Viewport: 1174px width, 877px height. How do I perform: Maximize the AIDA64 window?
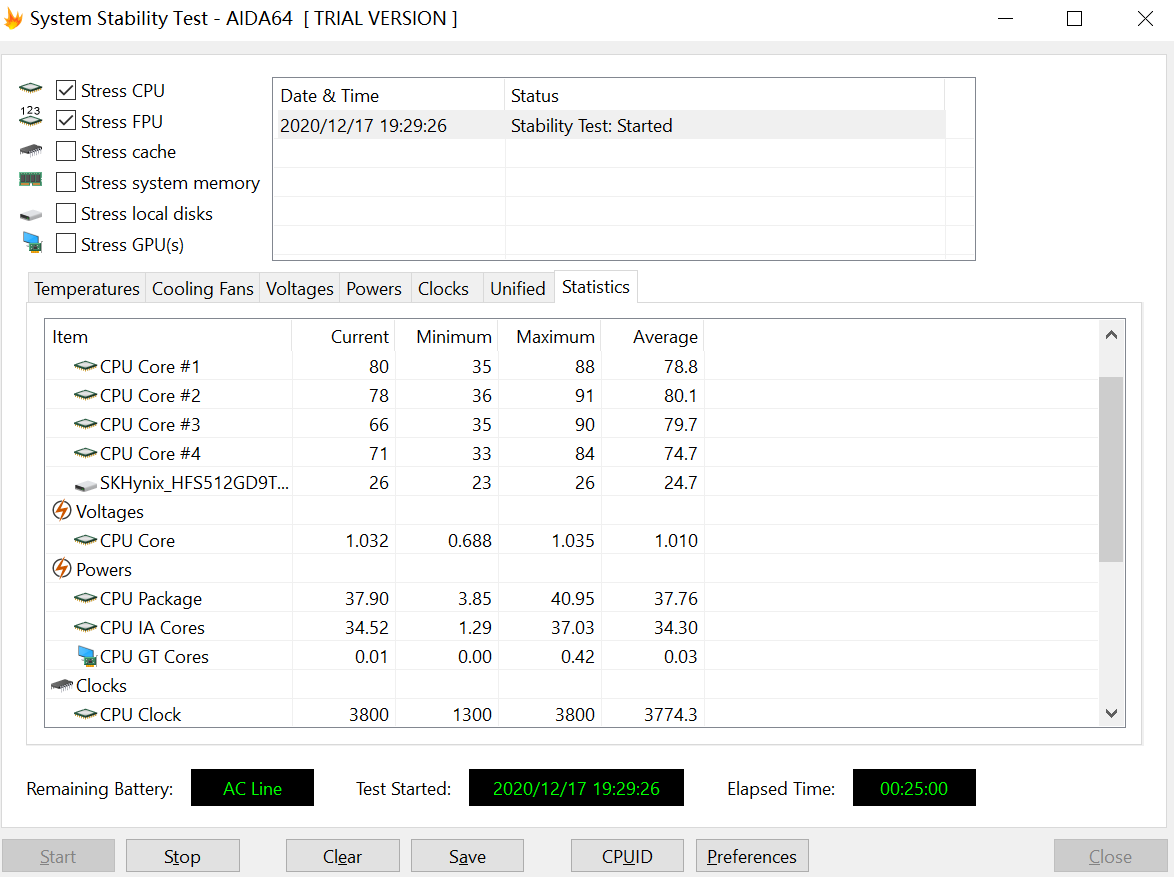(1074, 19)
